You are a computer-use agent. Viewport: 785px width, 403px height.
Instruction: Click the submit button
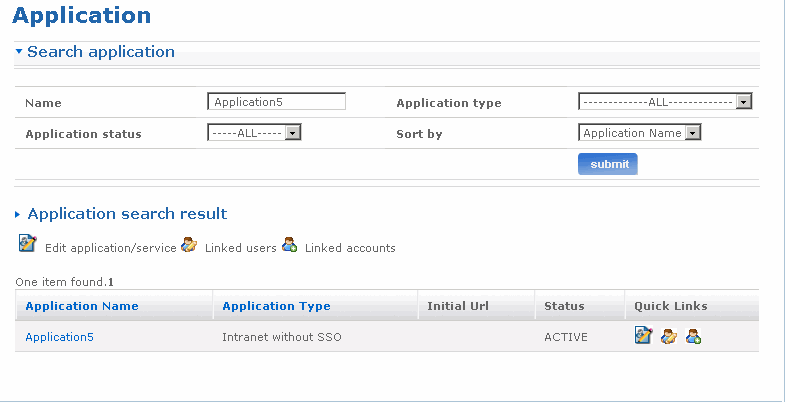tap(608, 164)
